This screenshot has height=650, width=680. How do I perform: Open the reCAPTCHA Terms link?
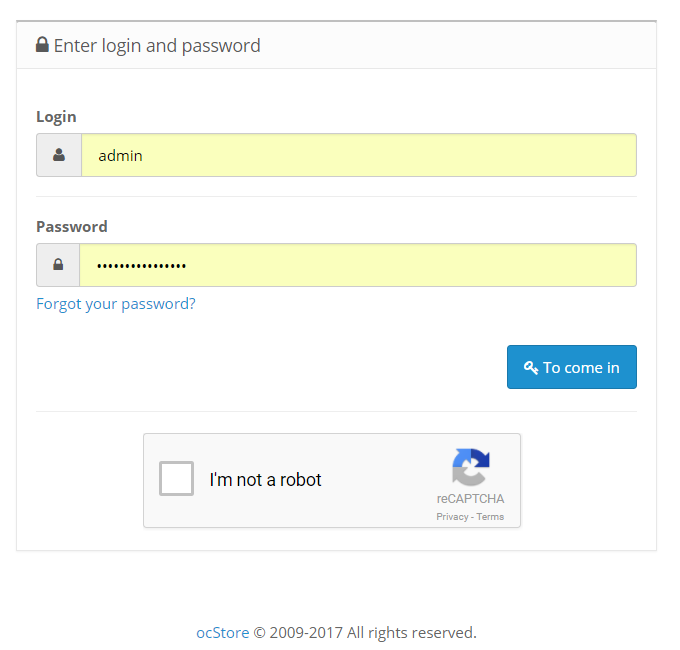[x=490, y=517]
